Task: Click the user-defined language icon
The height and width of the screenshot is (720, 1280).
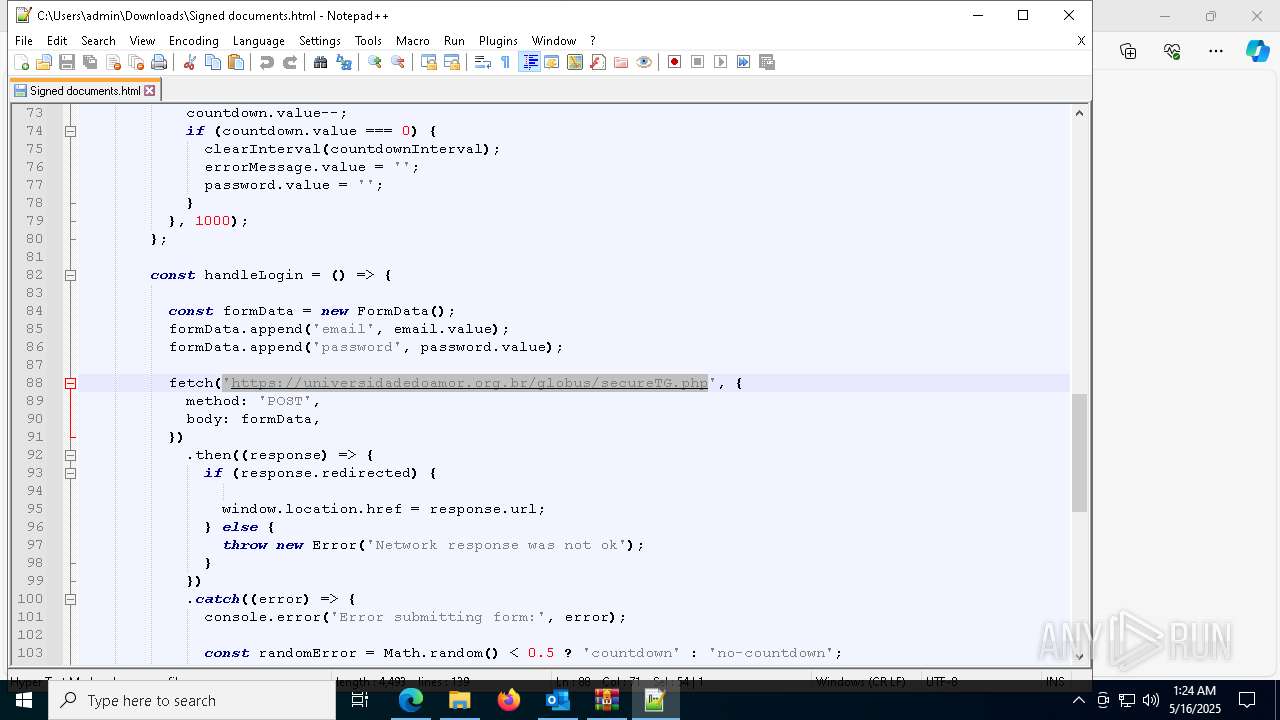Action: (551, 62)
